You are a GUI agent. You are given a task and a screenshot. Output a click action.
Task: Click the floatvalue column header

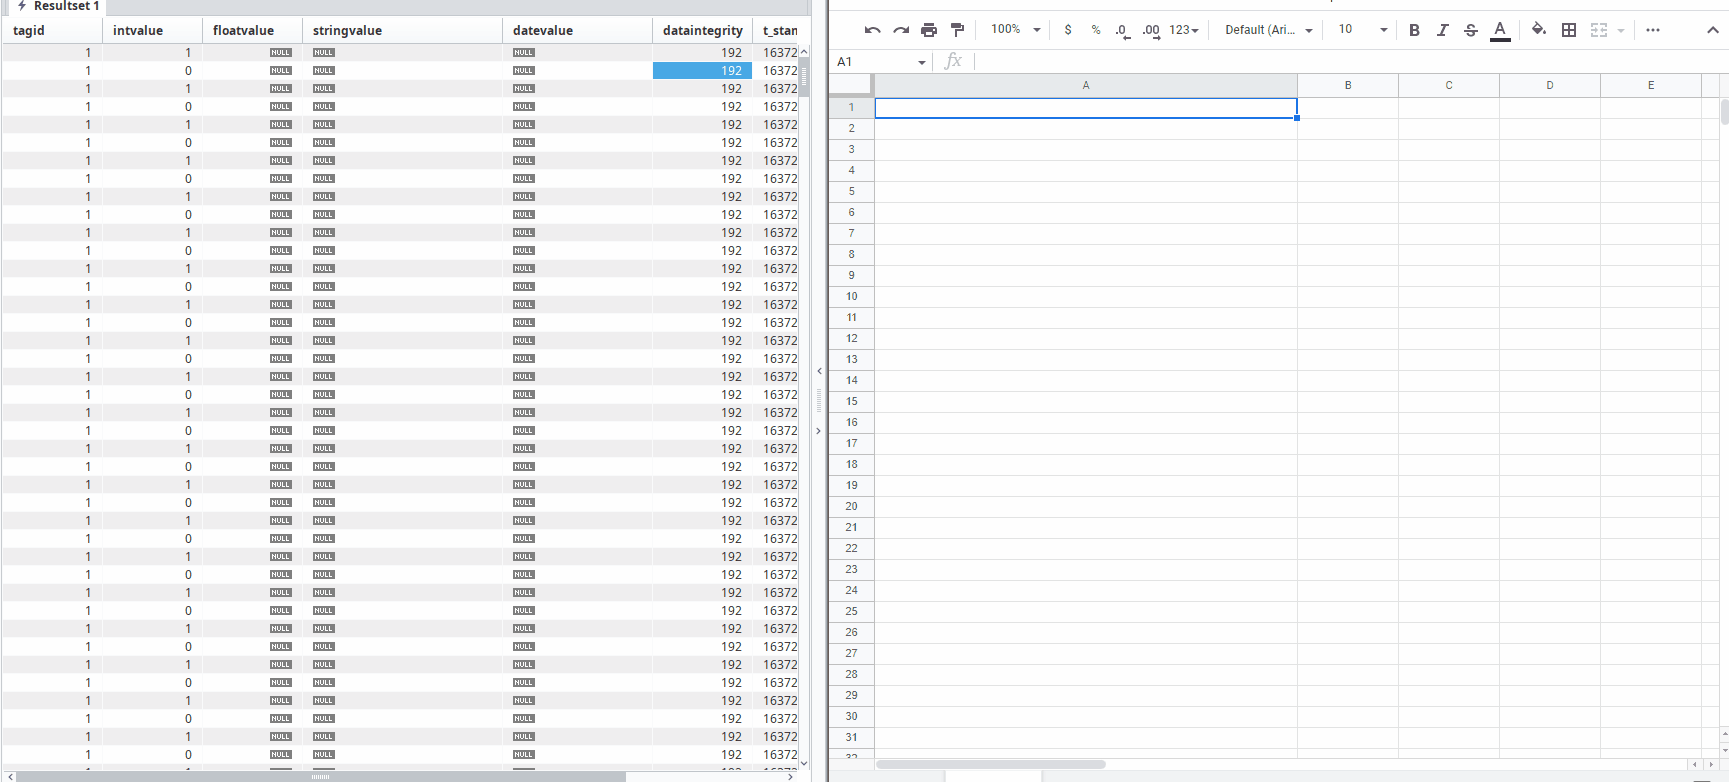tap(252, 30)
